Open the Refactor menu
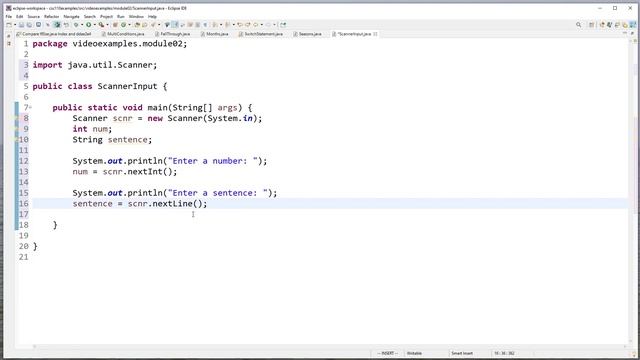Viewport: 640px width, 360px height. coord(51,16)
